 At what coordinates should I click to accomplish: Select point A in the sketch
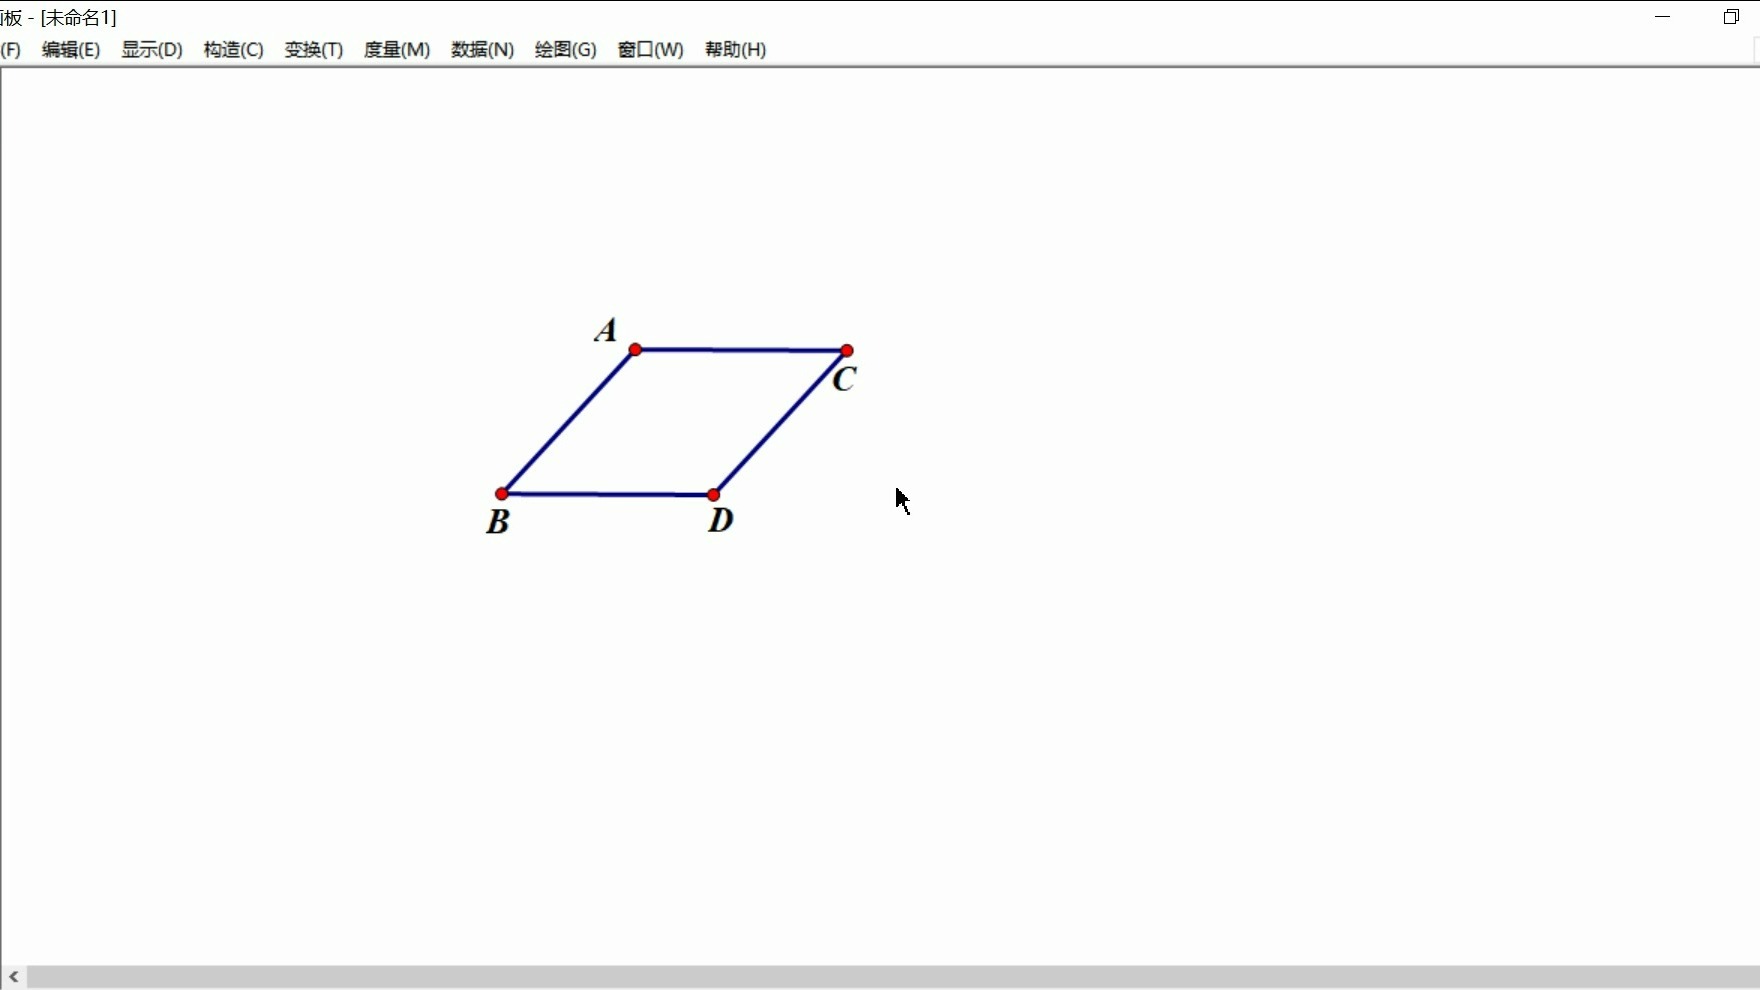[x=636, y=349]
